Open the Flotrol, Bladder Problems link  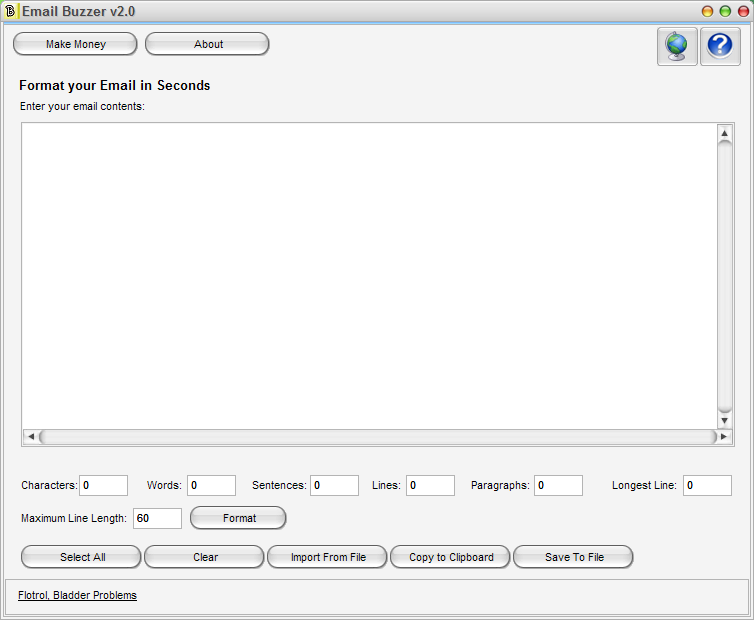pos(77,595)
